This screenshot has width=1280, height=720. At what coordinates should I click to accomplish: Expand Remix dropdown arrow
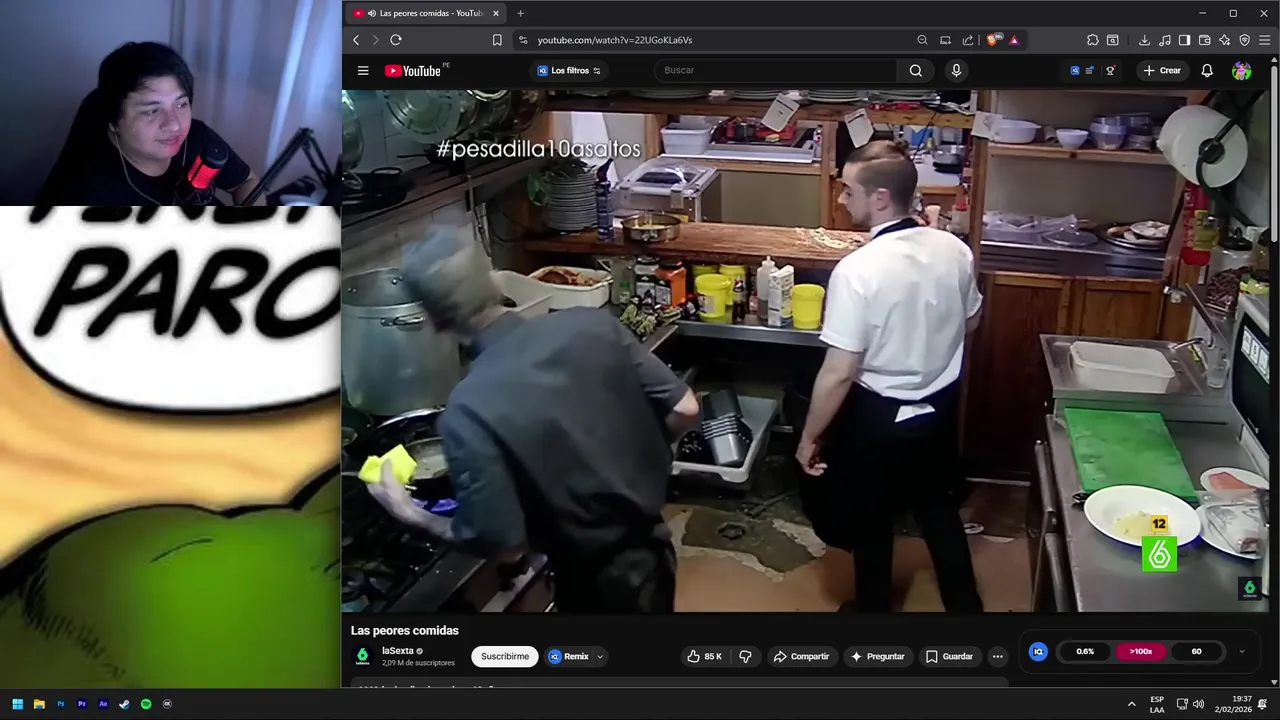click(x=600, y=657)
